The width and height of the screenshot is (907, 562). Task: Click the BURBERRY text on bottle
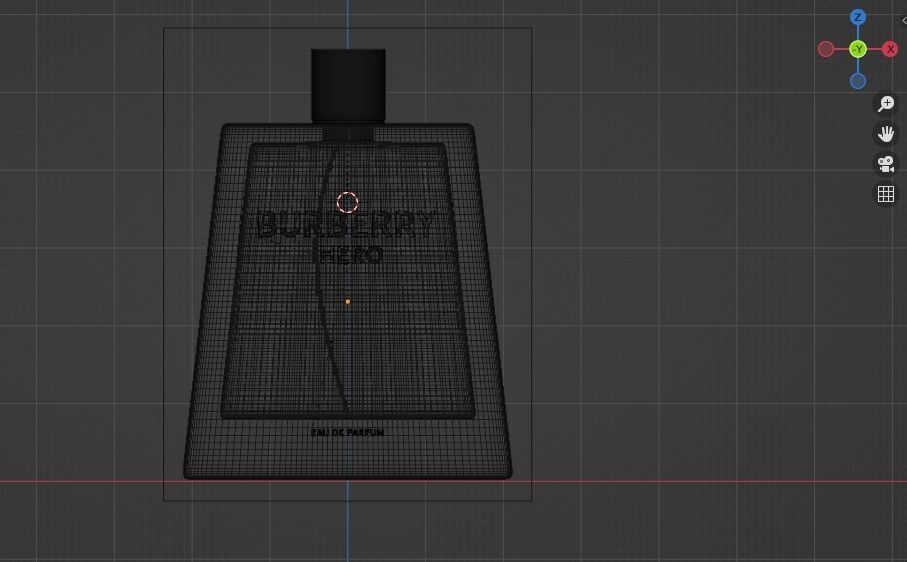[346, 224]
